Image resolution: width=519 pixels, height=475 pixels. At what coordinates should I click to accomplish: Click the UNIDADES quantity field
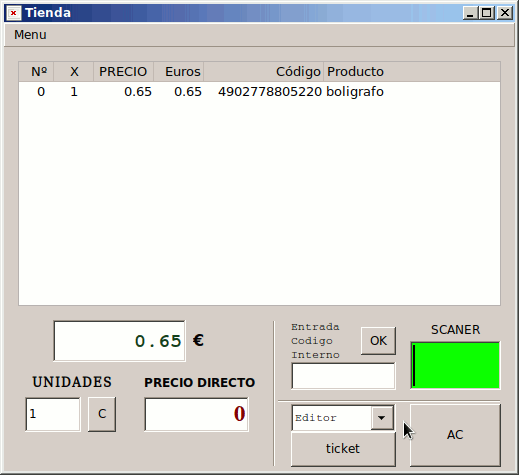(x=53, y=414)
